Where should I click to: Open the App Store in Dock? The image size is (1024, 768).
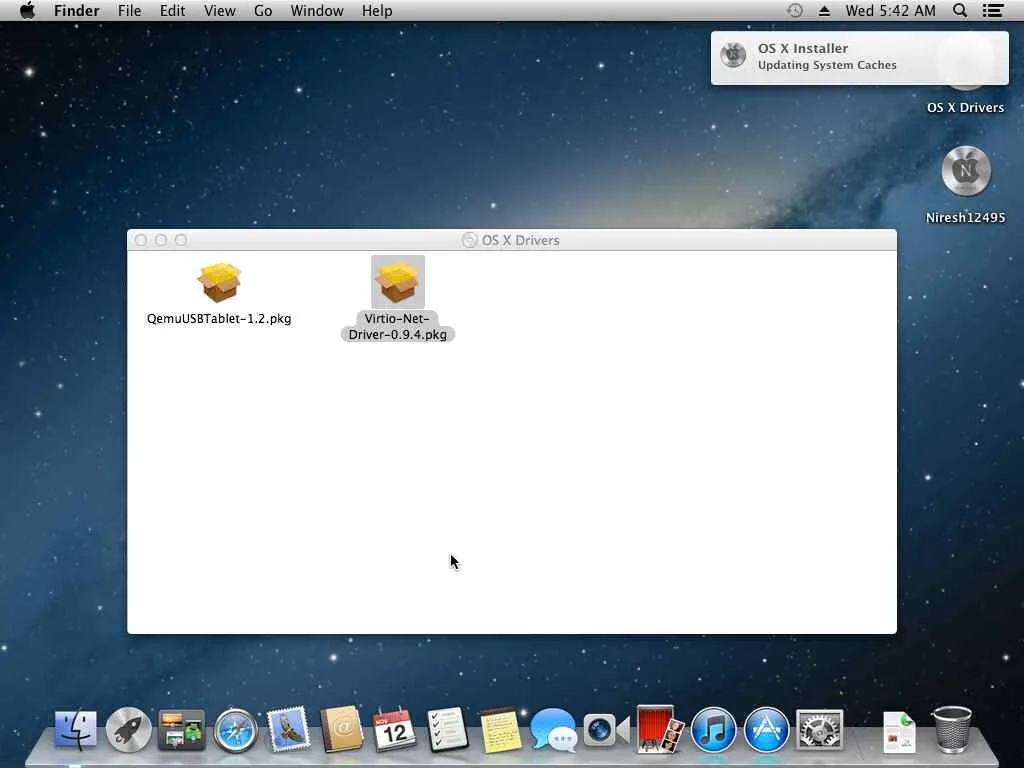point(767,730)
